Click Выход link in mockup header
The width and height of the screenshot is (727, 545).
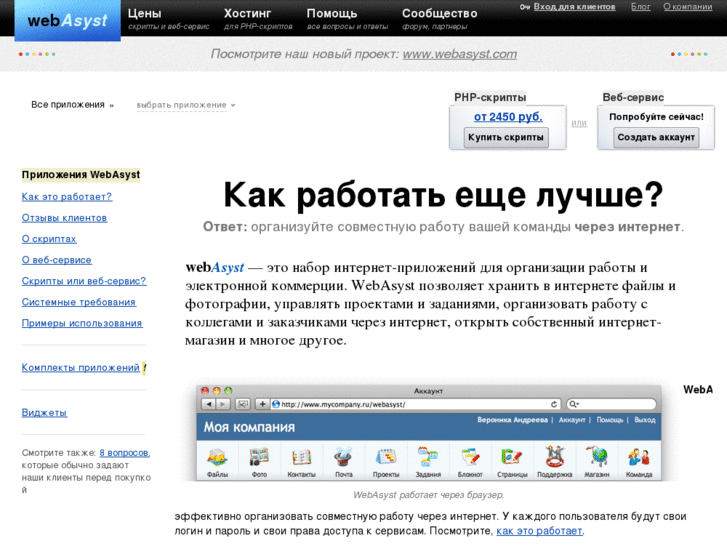(x=644, y=420)
